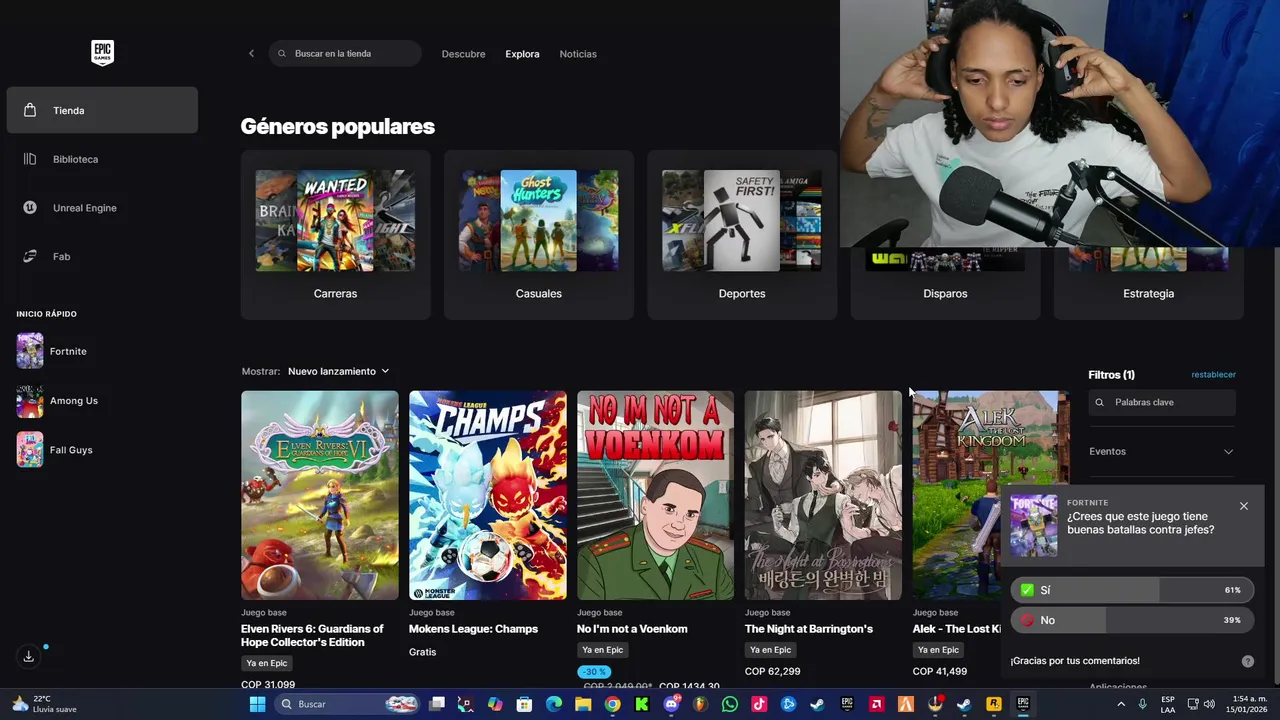Open the downloads icon in sidebar
Screen dimensions: 1280x720
point(28,656)
